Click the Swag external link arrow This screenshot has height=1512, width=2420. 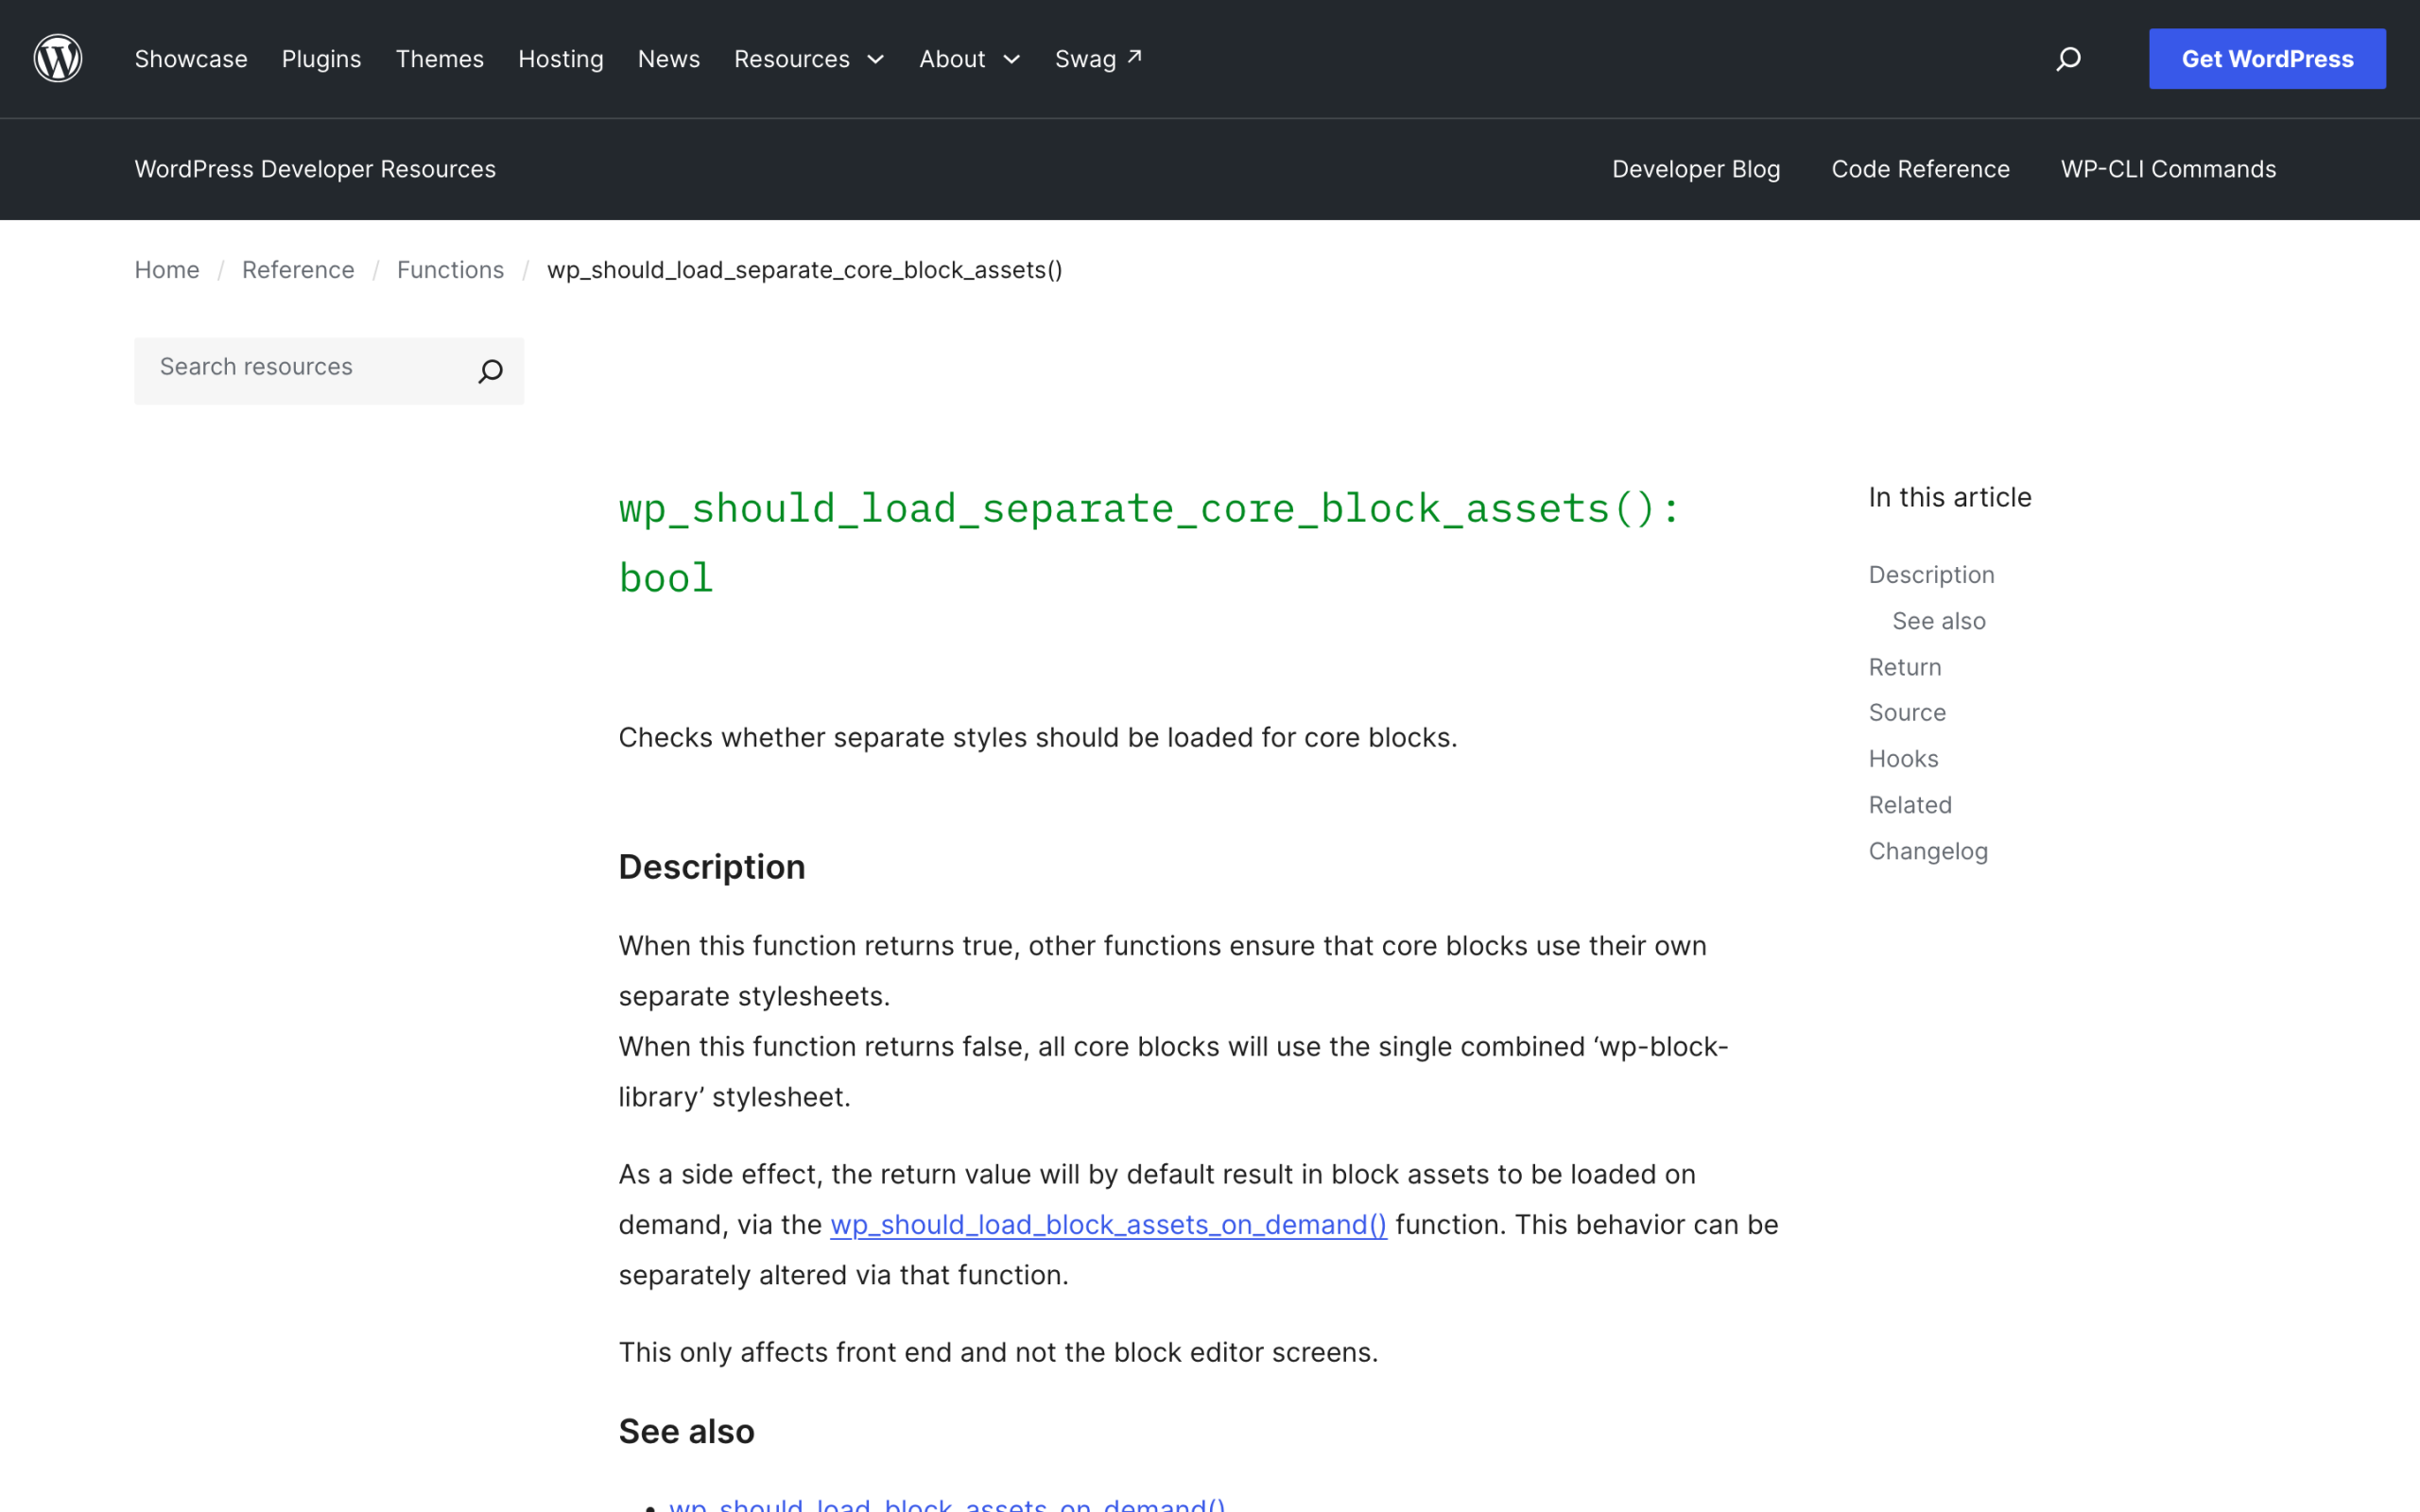1134,57
